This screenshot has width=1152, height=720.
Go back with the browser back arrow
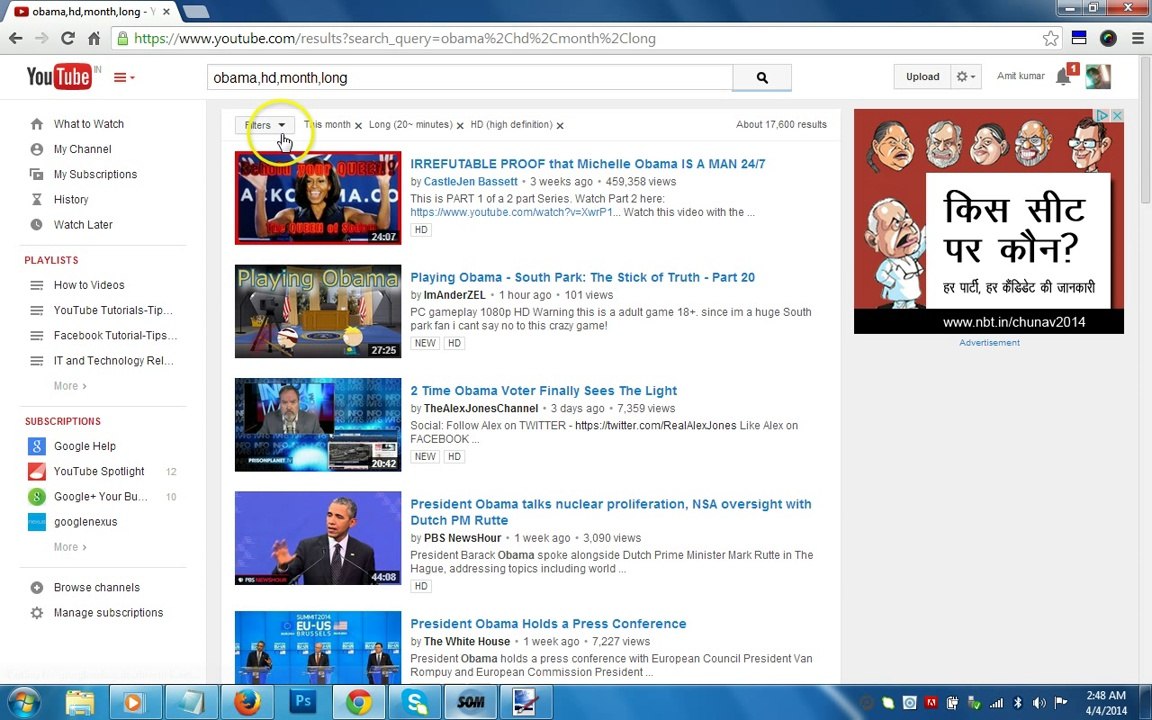pyautogui.click(x=15, y=38)
